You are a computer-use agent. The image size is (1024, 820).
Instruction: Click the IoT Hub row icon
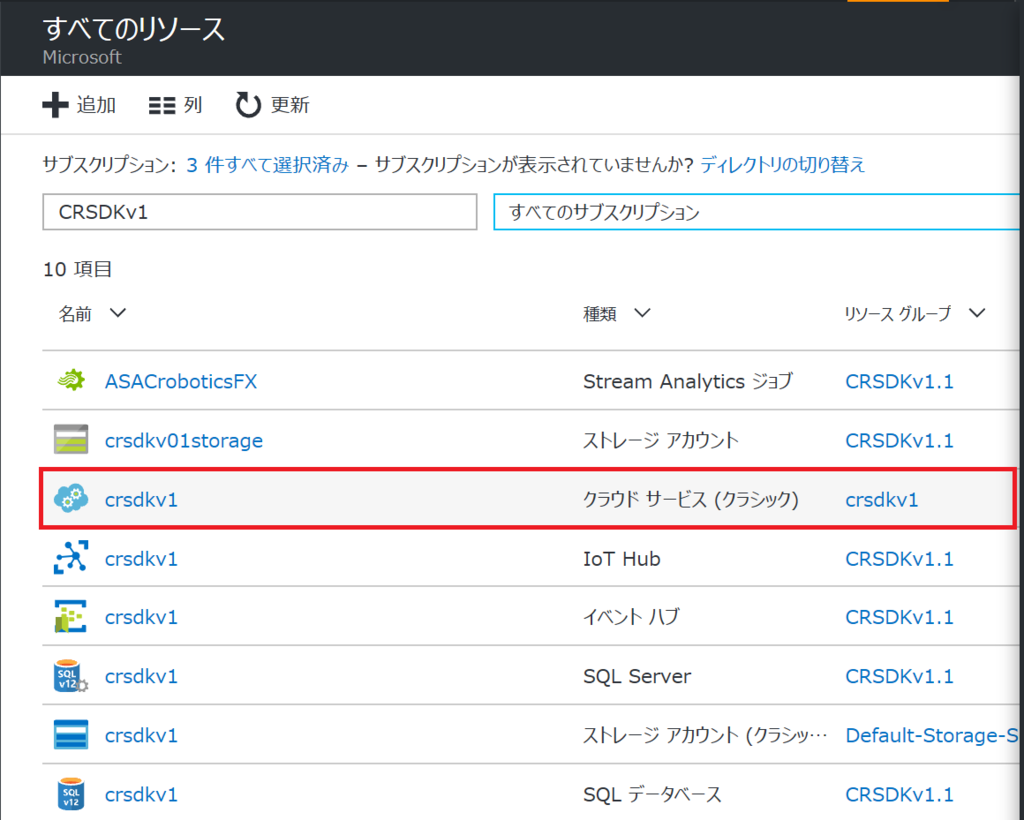[x=71, y=558]
